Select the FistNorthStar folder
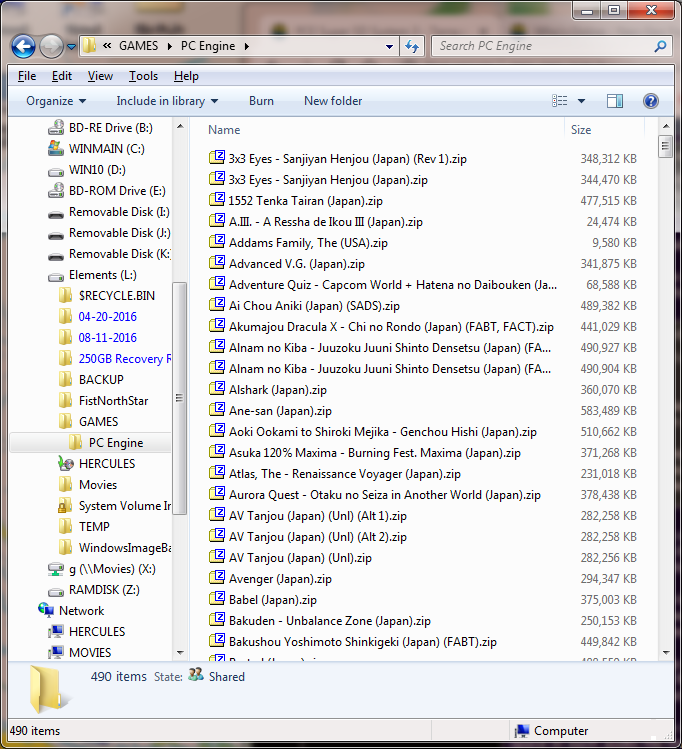Viewport: 682px width, 749px height. (113, 401)
